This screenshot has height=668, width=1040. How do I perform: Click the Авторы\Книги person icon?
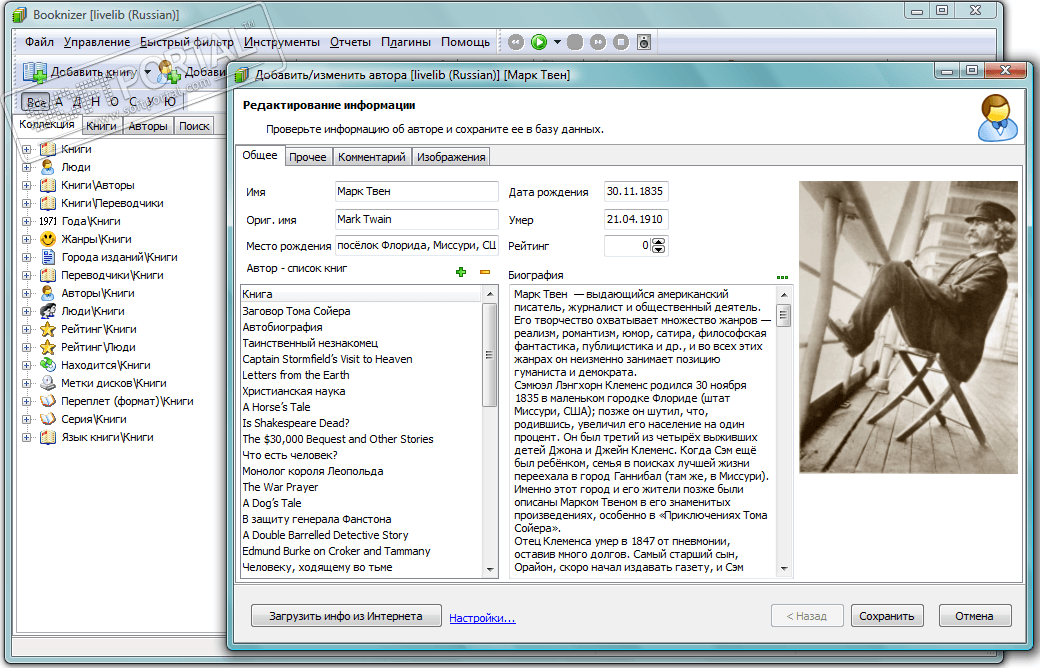click(48, 293)
